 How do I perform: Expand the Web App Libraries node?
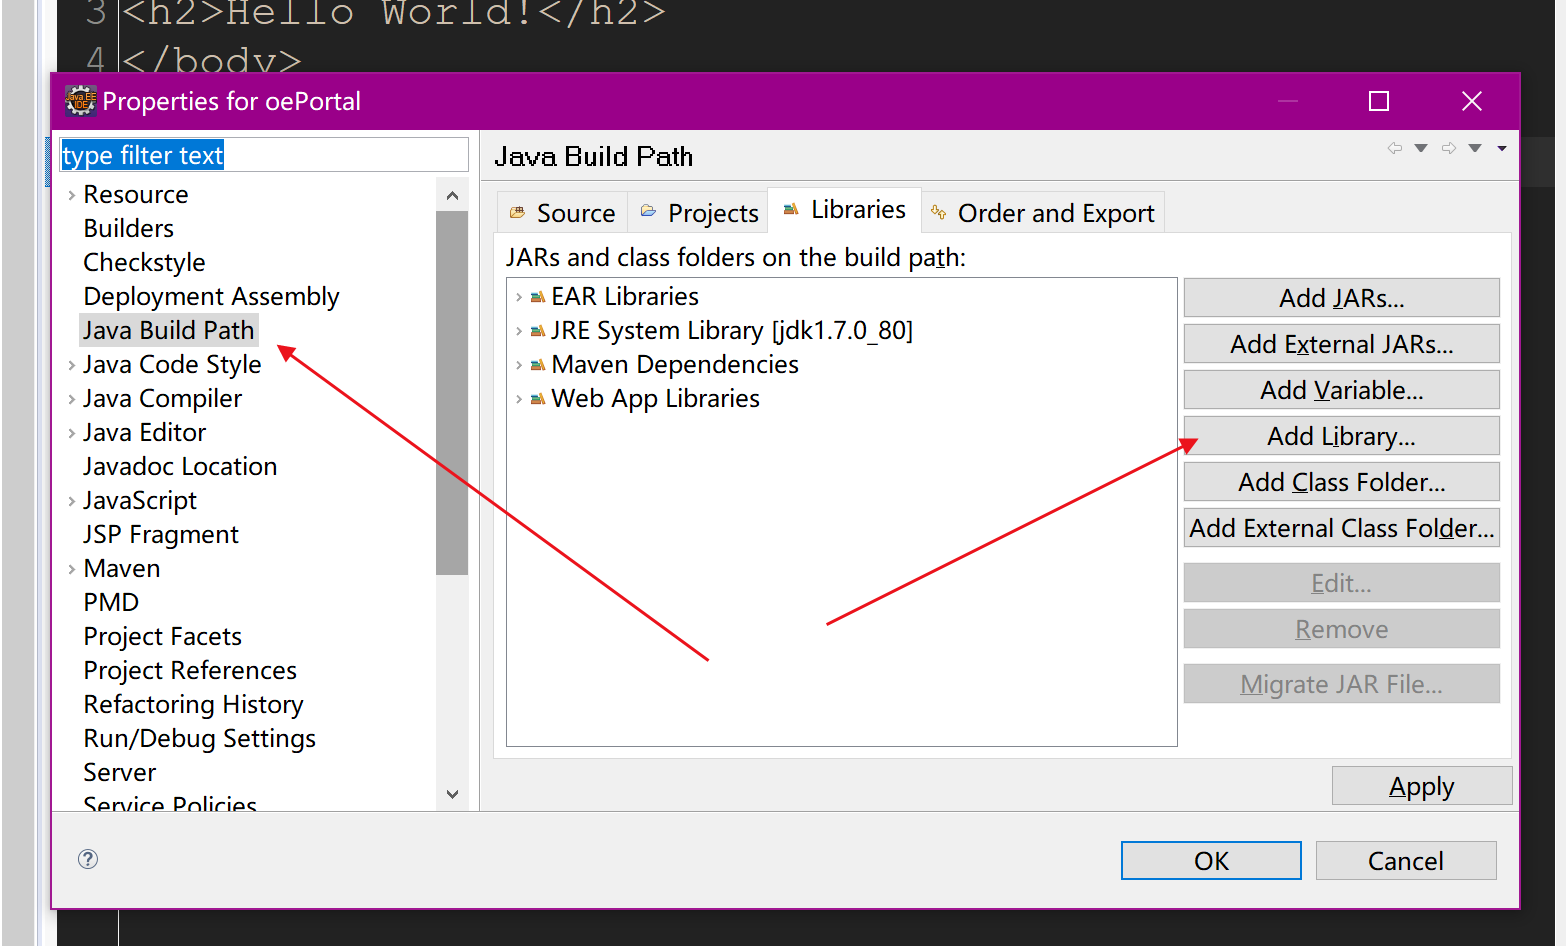(x=519, y=399)
